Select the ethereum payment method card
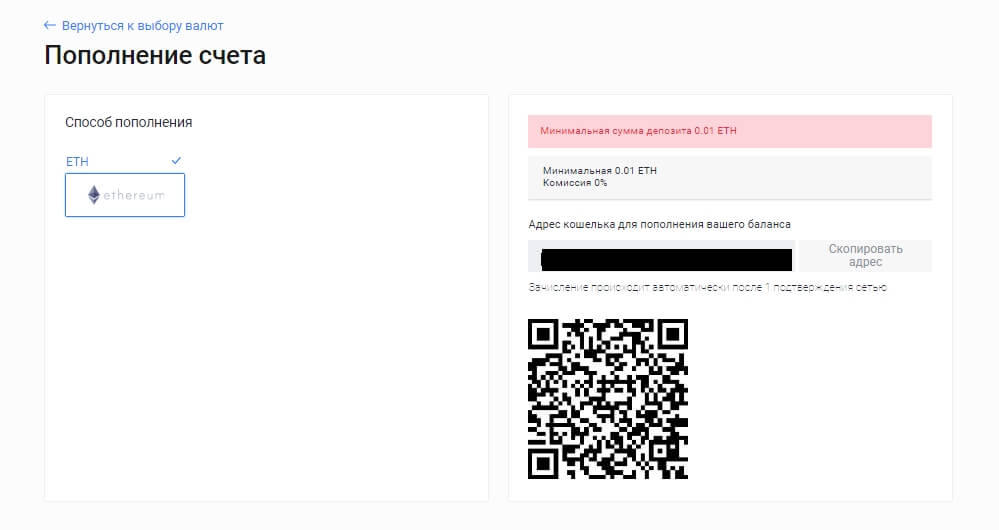The height and width of the screenshot is (530, 999). tap(125, 195)
